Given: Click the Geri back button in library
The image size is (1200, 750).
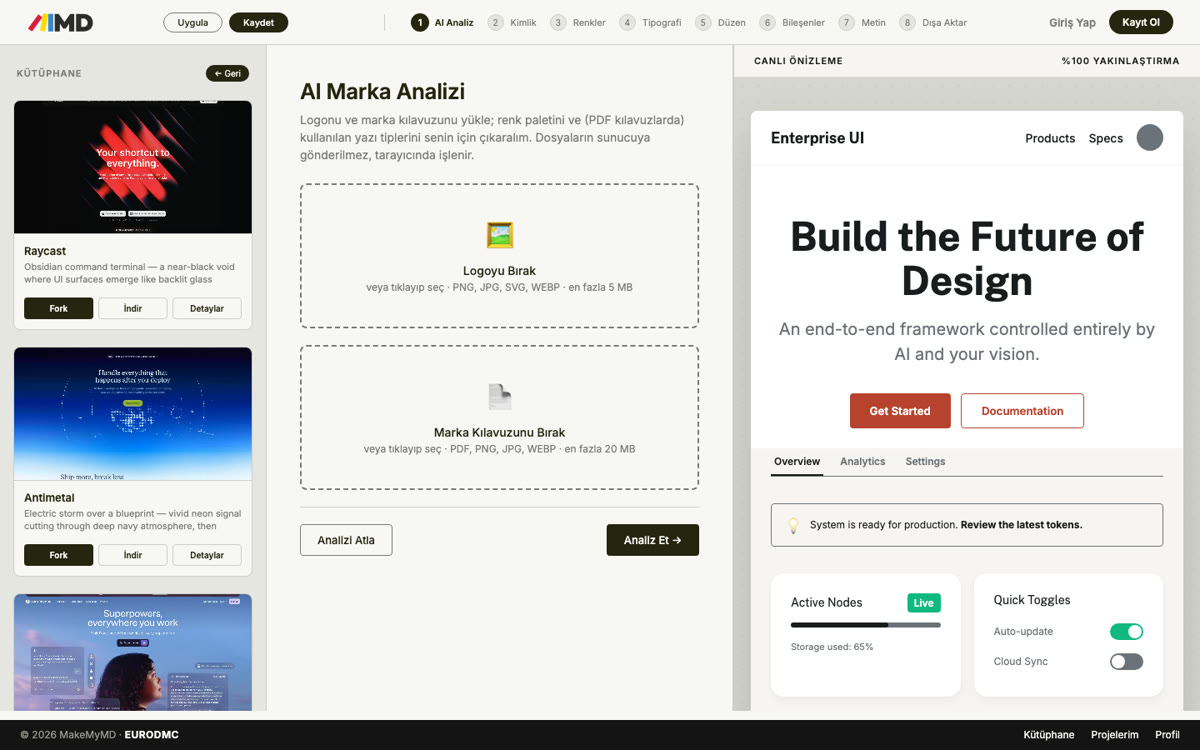Looking at the screenshot, I should pos(228,73).
